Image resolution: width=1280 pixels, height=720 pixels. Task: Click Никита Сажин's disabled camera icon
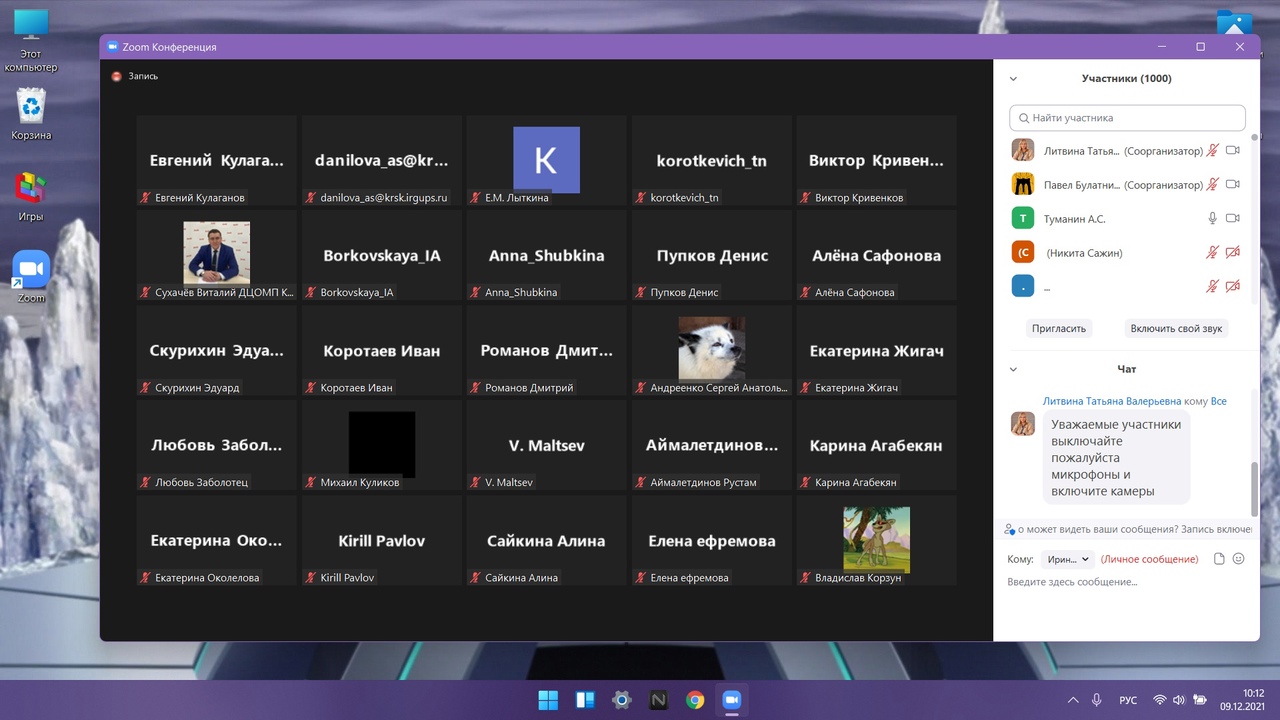tap(1232, 253)
